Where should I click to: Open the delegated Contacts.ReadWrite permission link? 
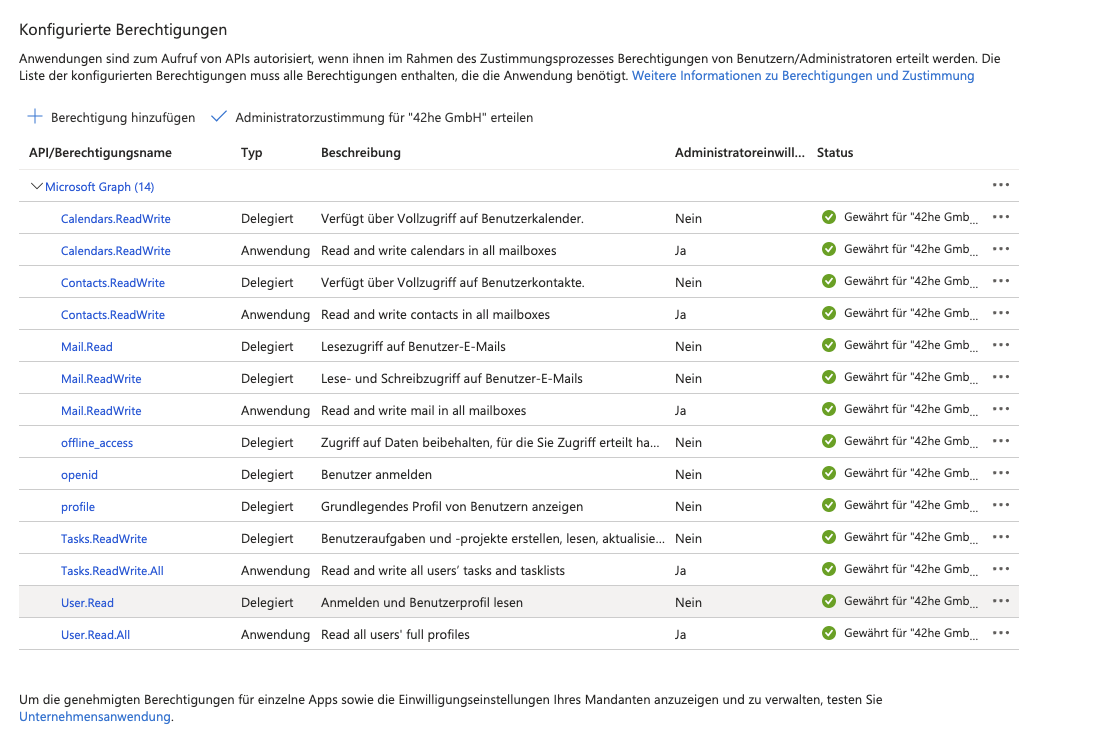point(113,283)
